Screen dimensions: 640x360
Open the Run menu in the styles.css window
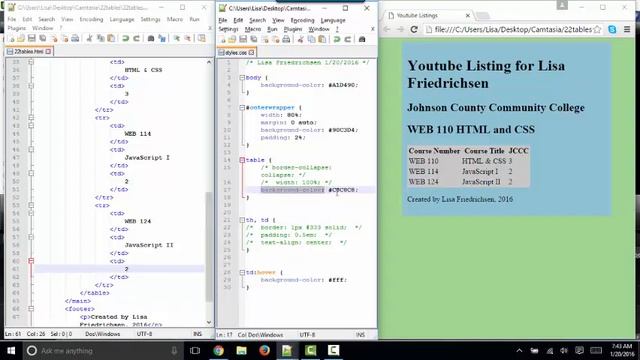click(x=272, y=29)
